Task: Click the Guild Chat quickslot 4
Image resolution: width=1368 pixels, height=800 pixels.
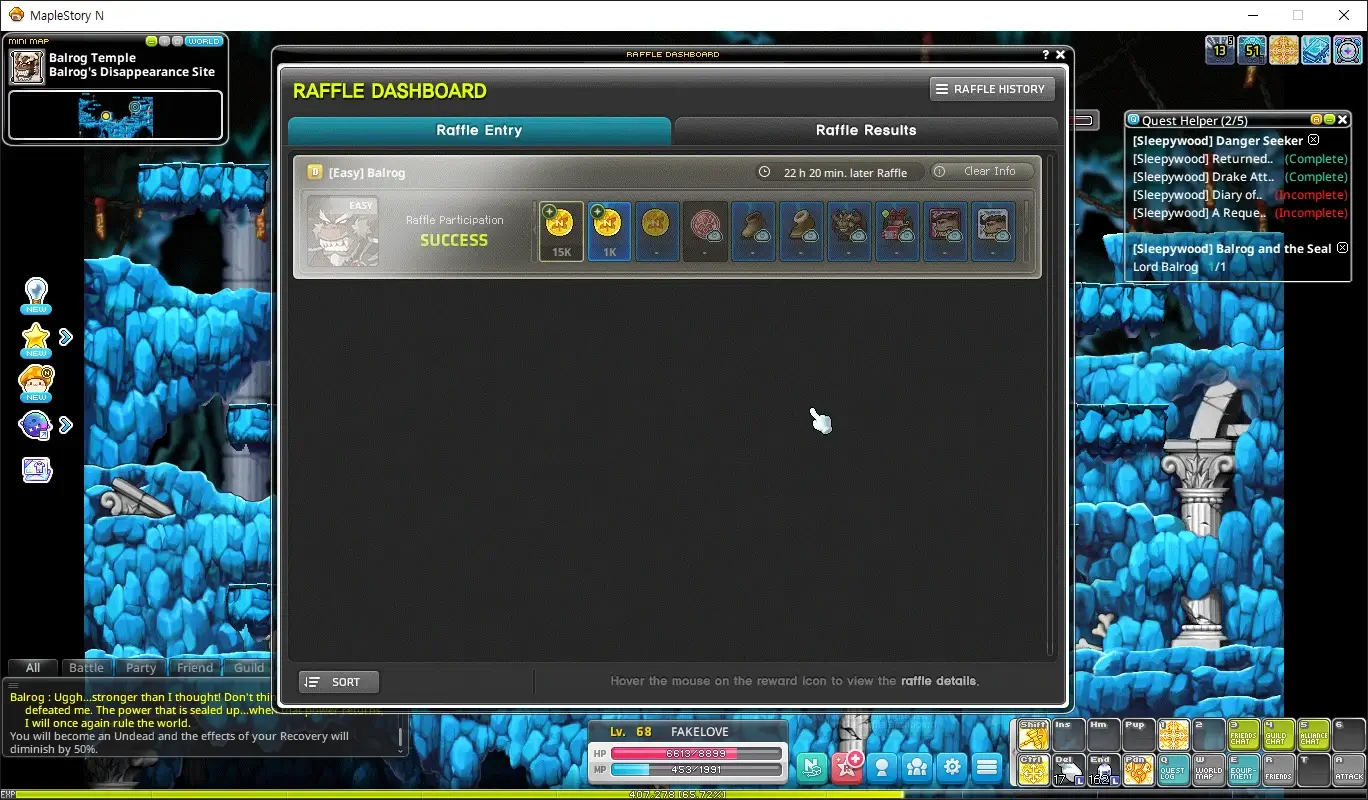Action: tap(1278, 735)
